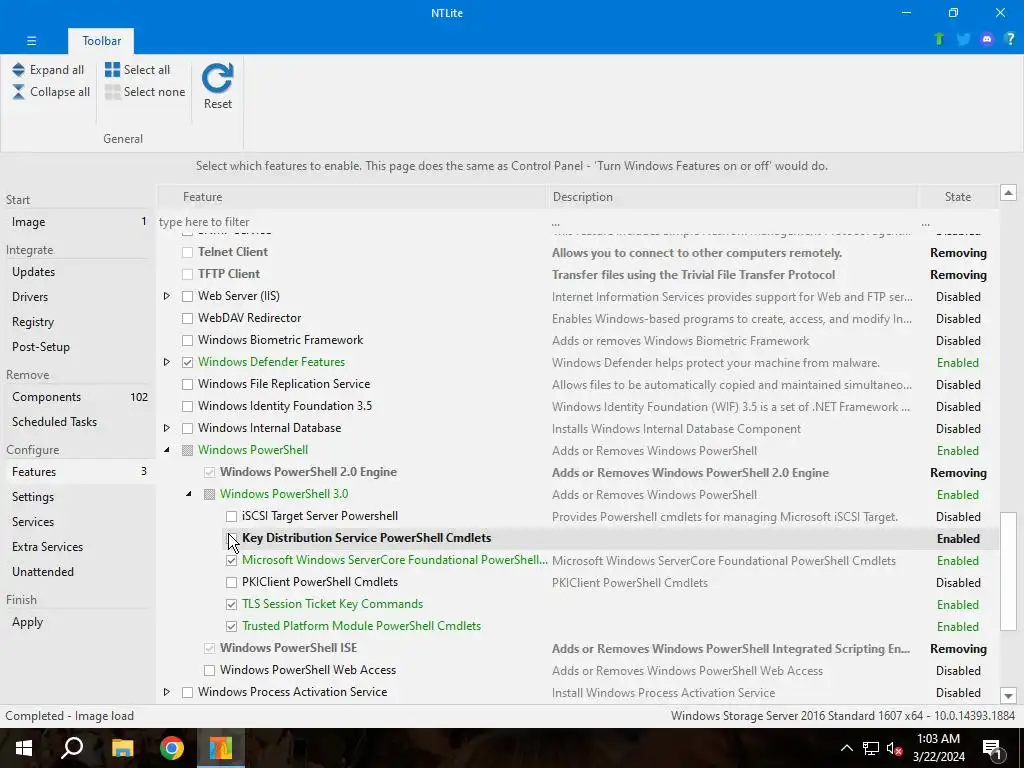Check Windows PowerShell Web Access checkbox
This screenshot has height=768, width=1024.
209,670
